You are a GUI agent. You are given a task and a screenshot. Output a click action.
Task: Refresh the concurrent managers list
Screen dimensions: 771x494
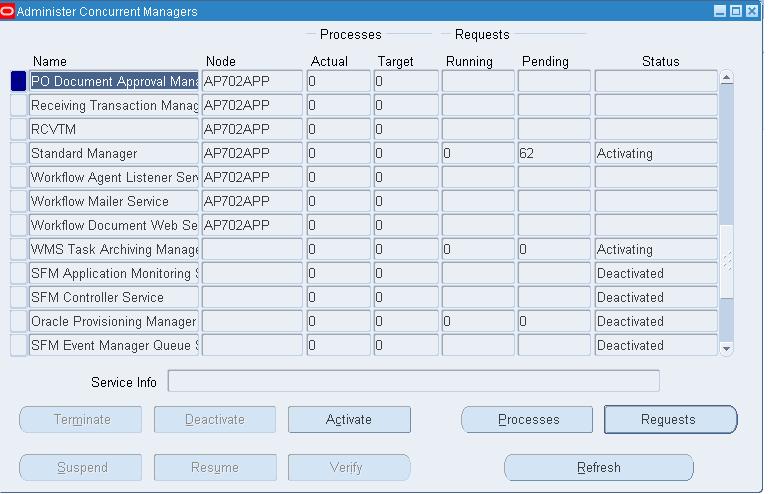coord(598,468)
